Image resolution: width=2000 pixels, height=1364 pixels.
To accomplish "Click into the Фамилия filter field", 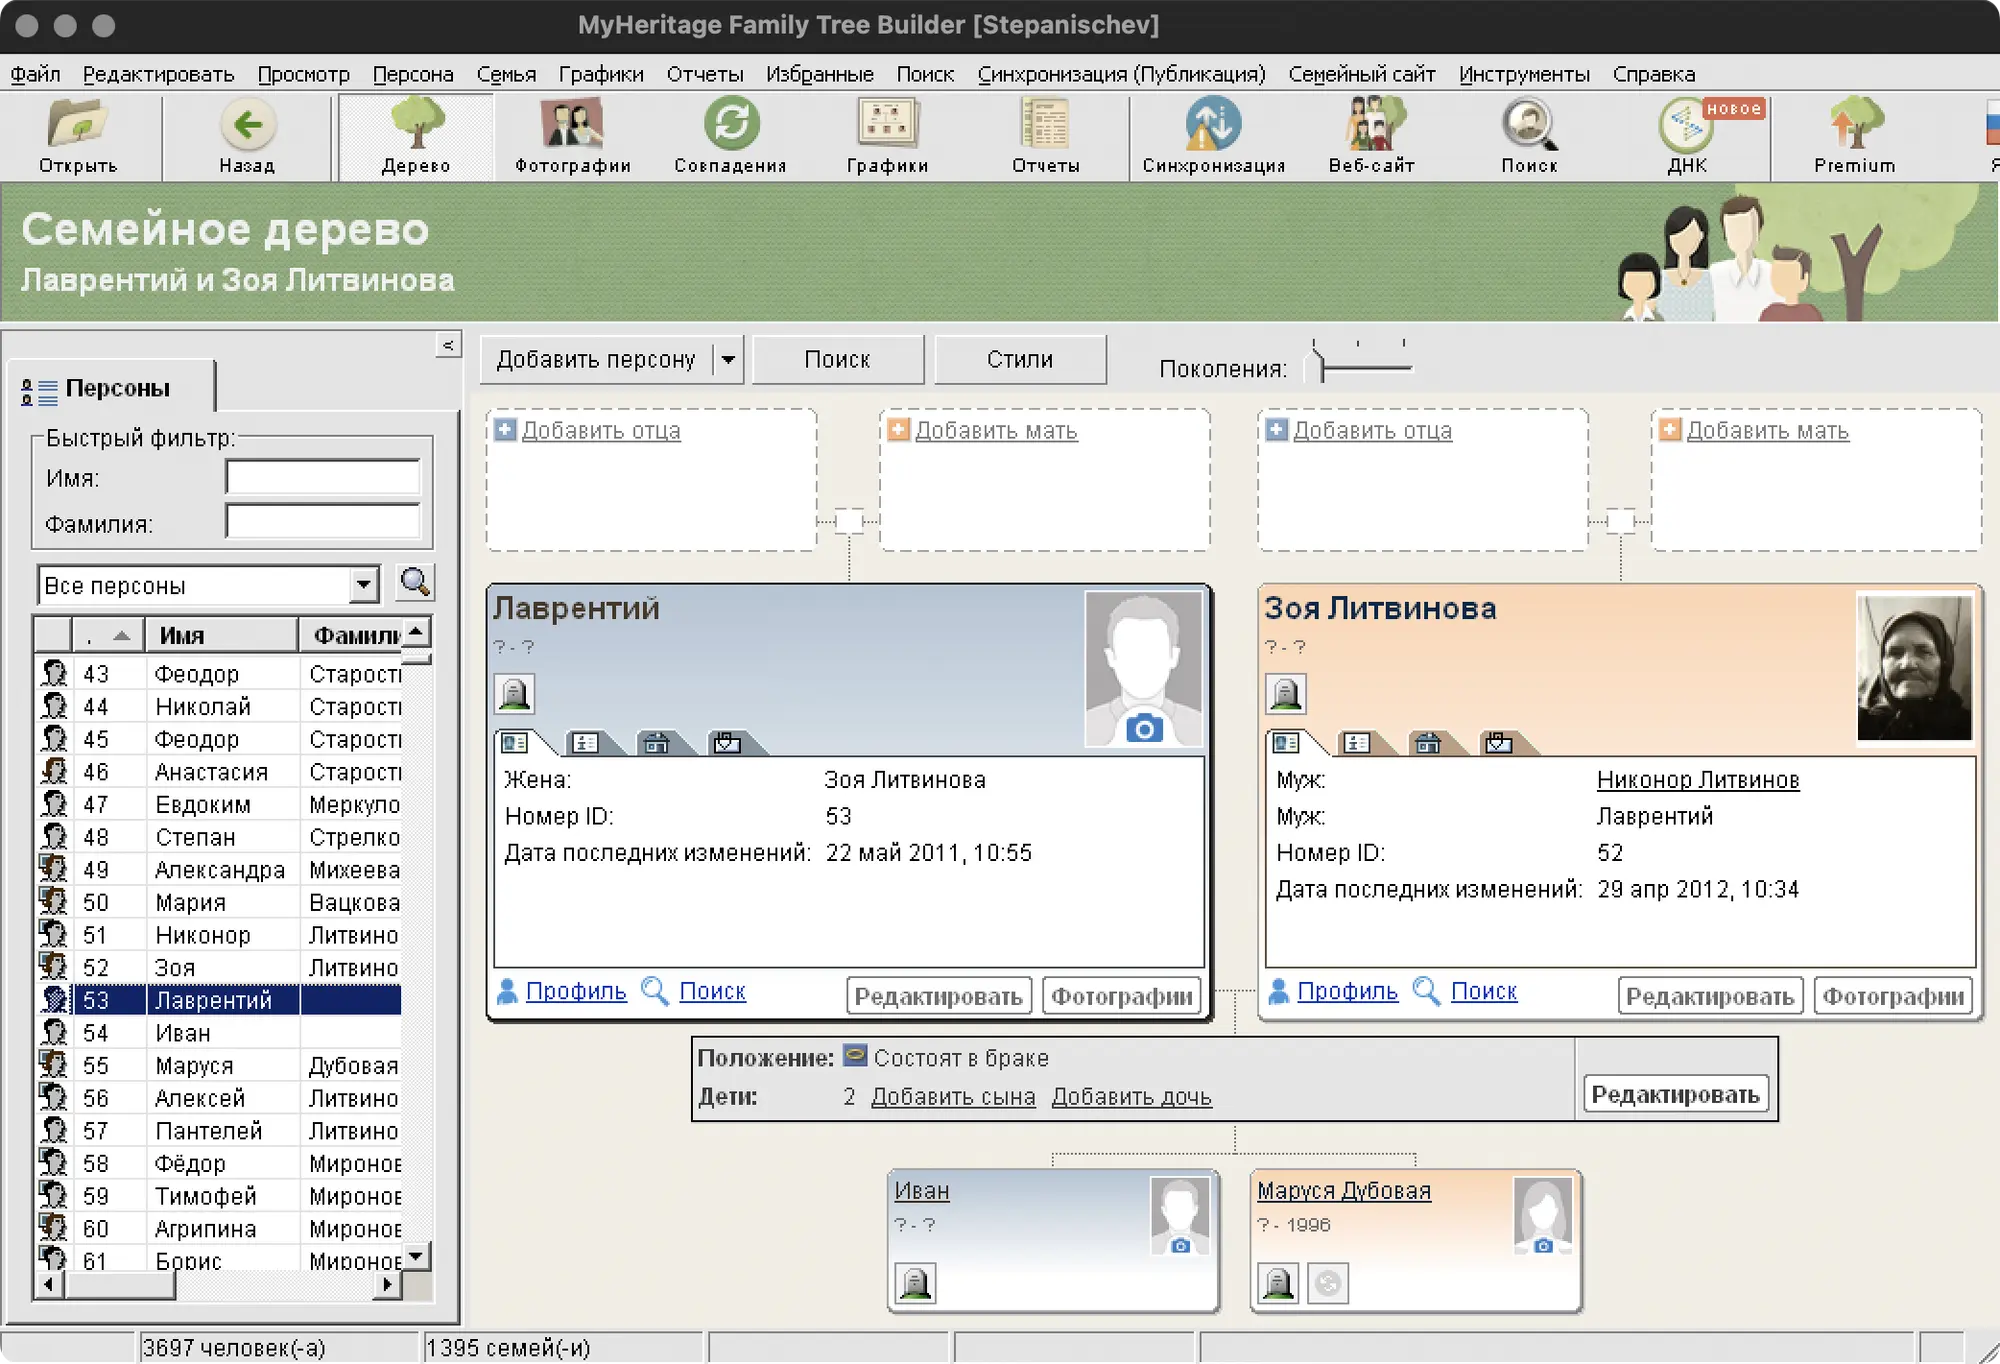I will click(322, 522).
